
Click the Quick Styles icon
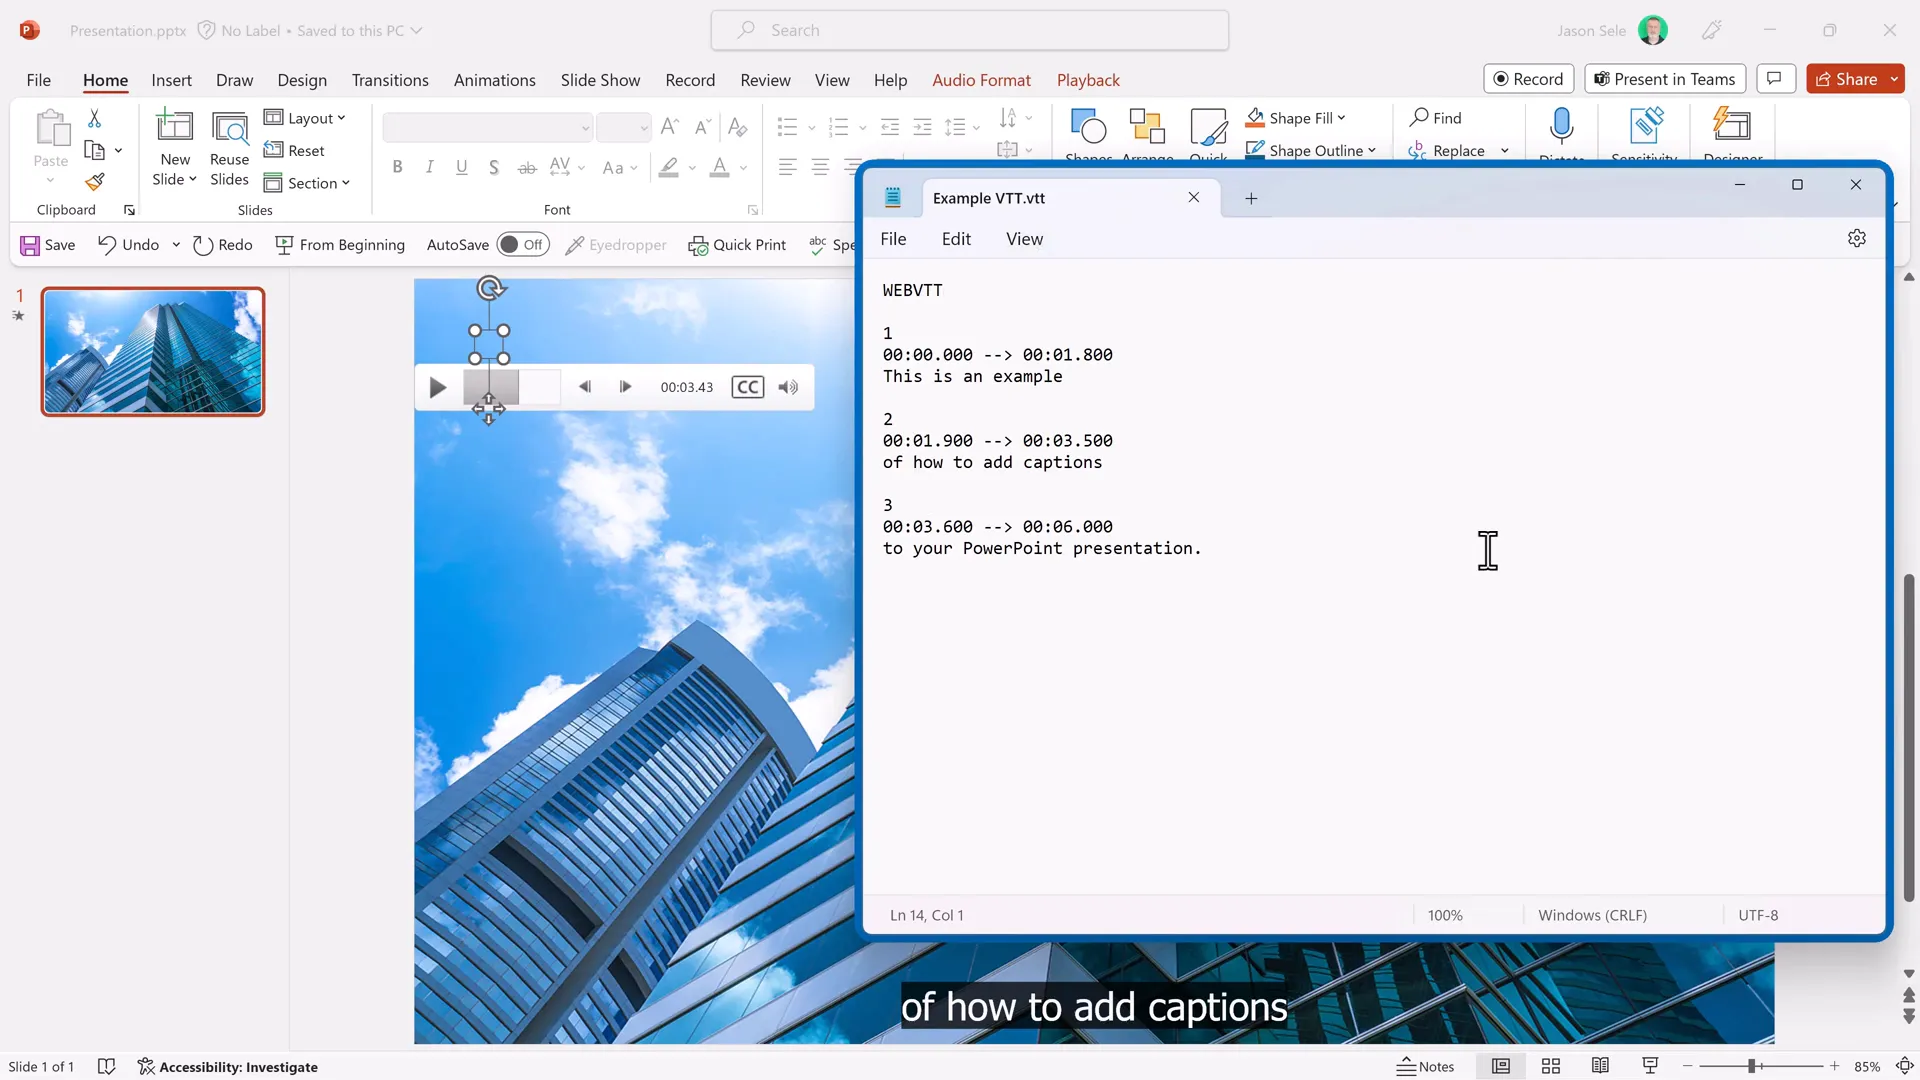[1208, 127]
